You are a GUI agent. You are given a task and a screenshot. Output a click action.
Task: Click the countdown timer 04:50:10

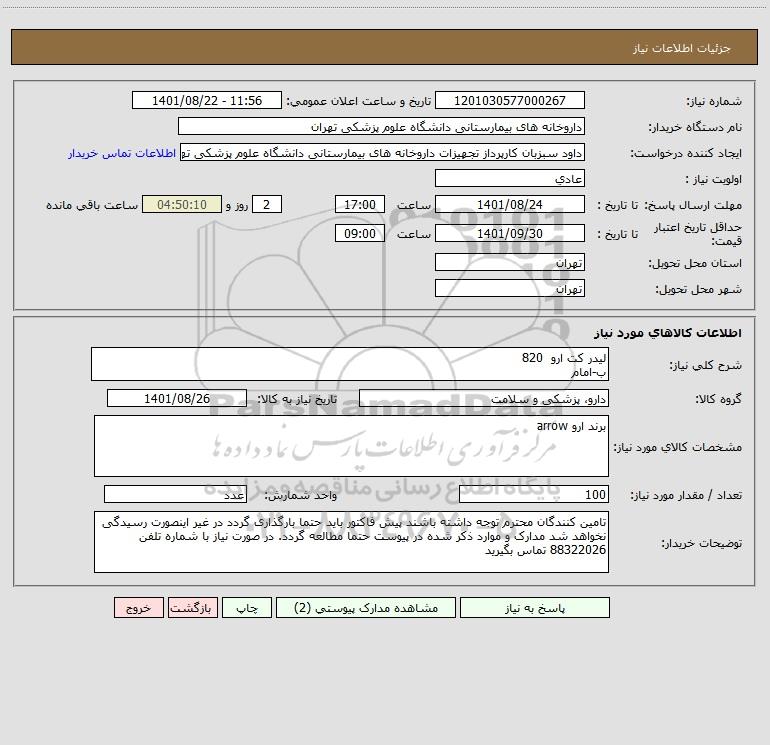point(182,204)
